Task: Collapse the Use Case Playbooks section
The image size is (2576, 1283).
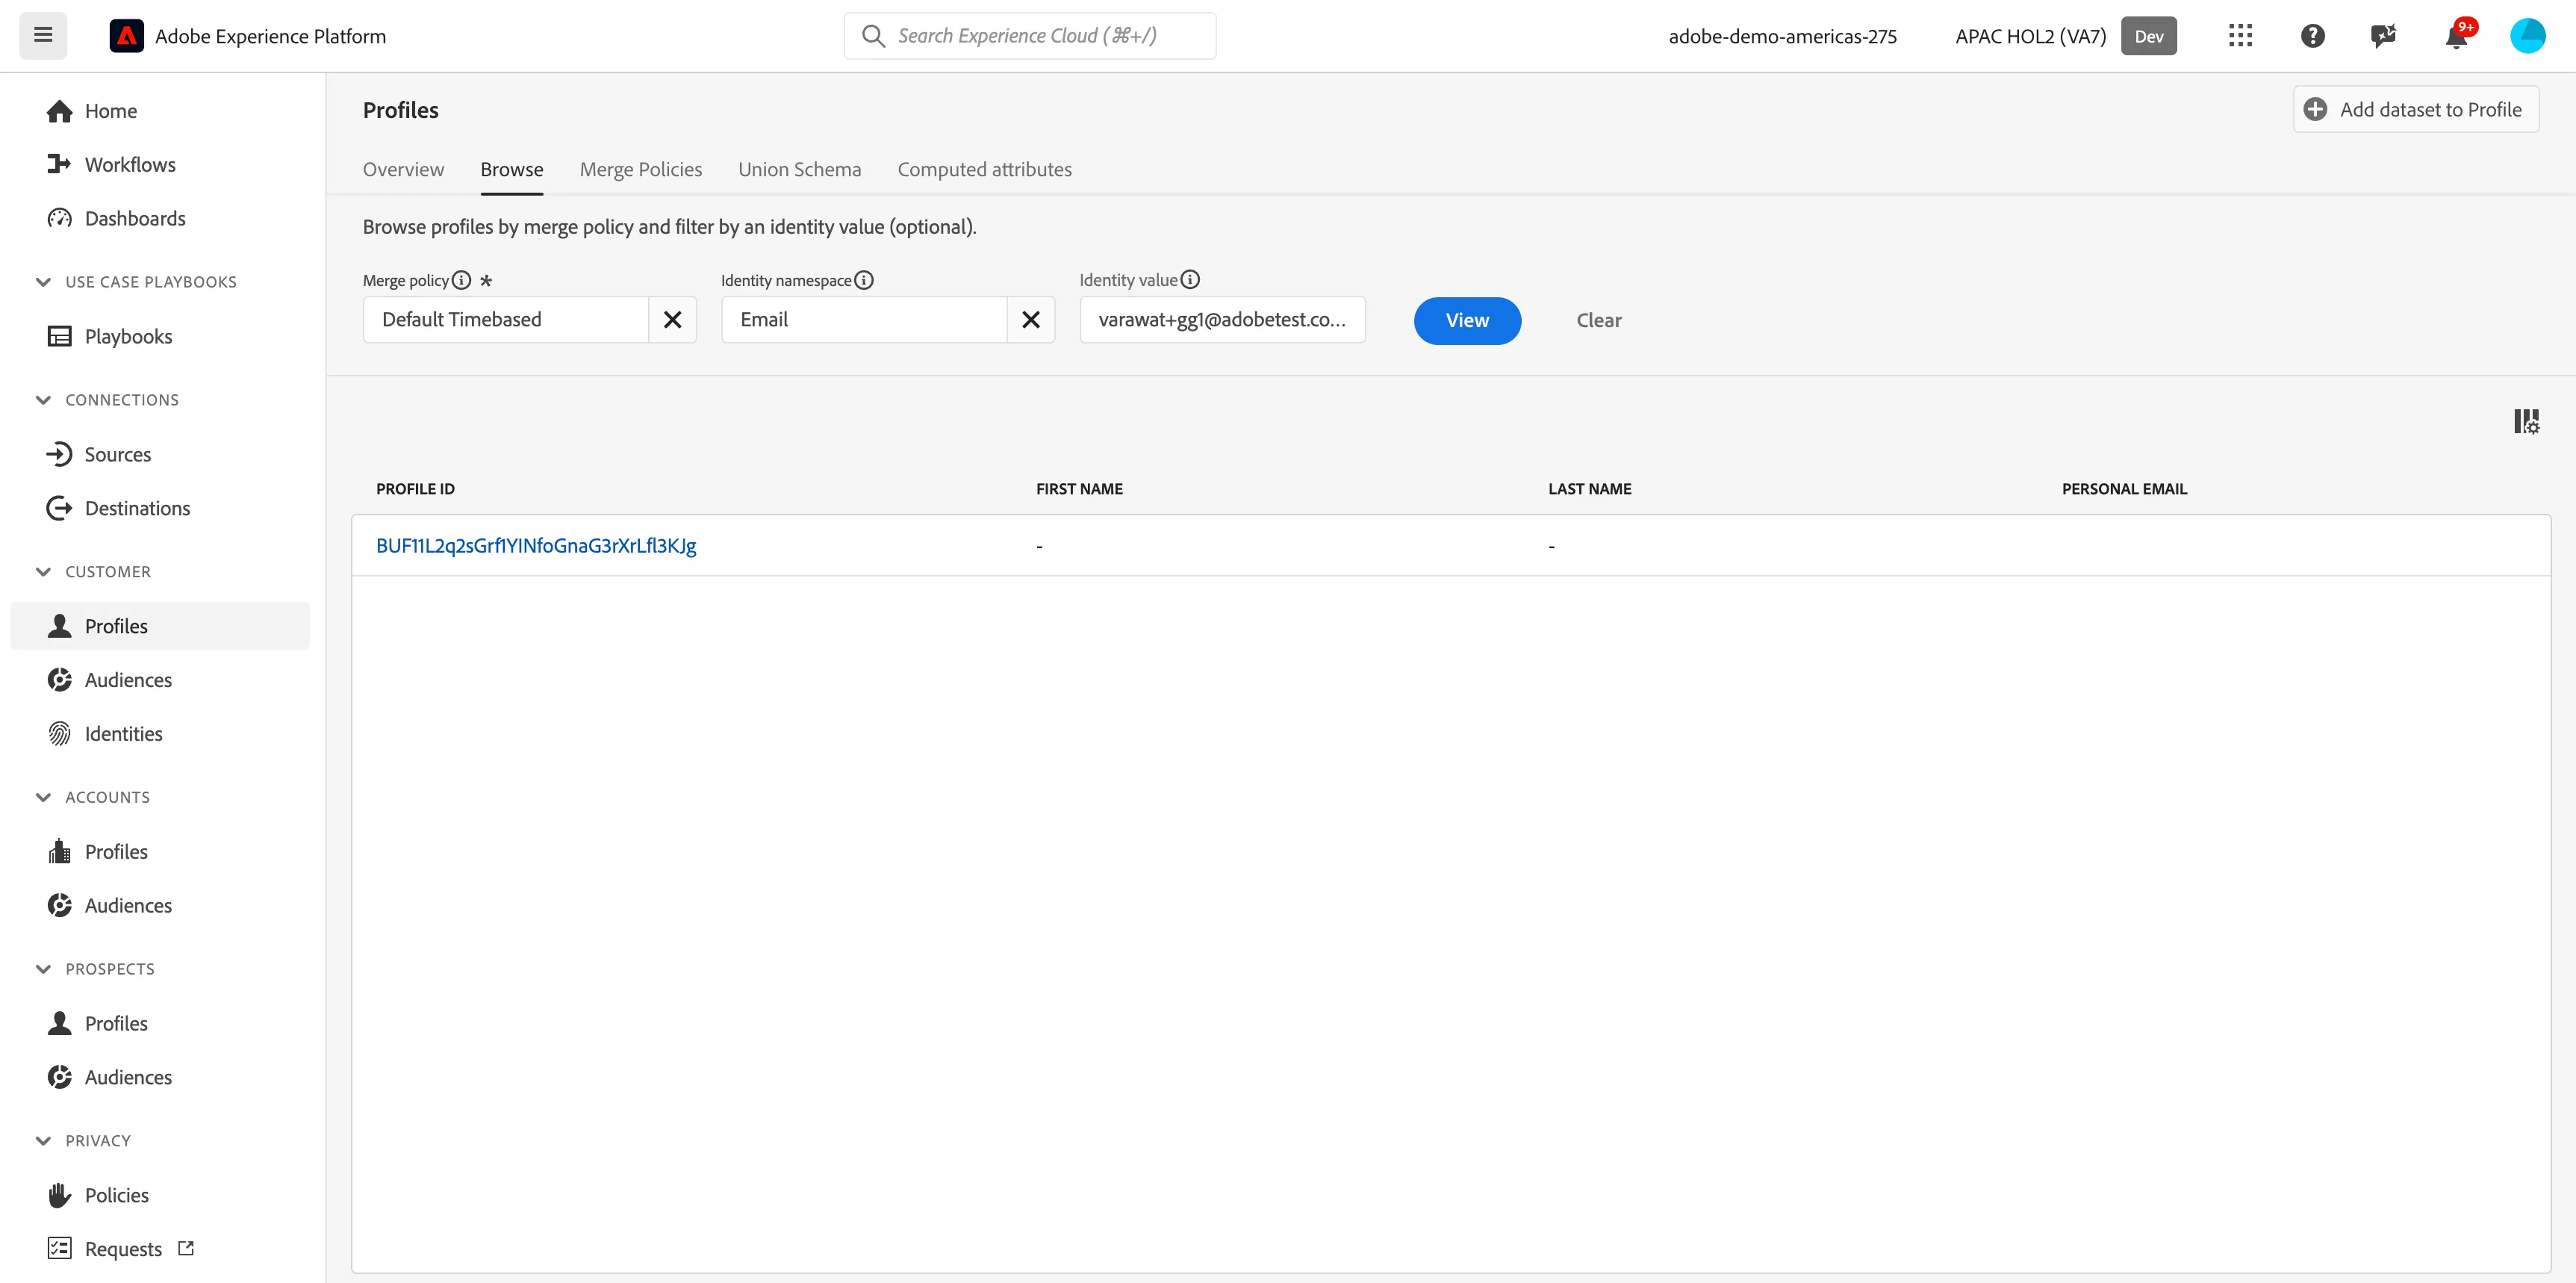Action: coord(43,282)
